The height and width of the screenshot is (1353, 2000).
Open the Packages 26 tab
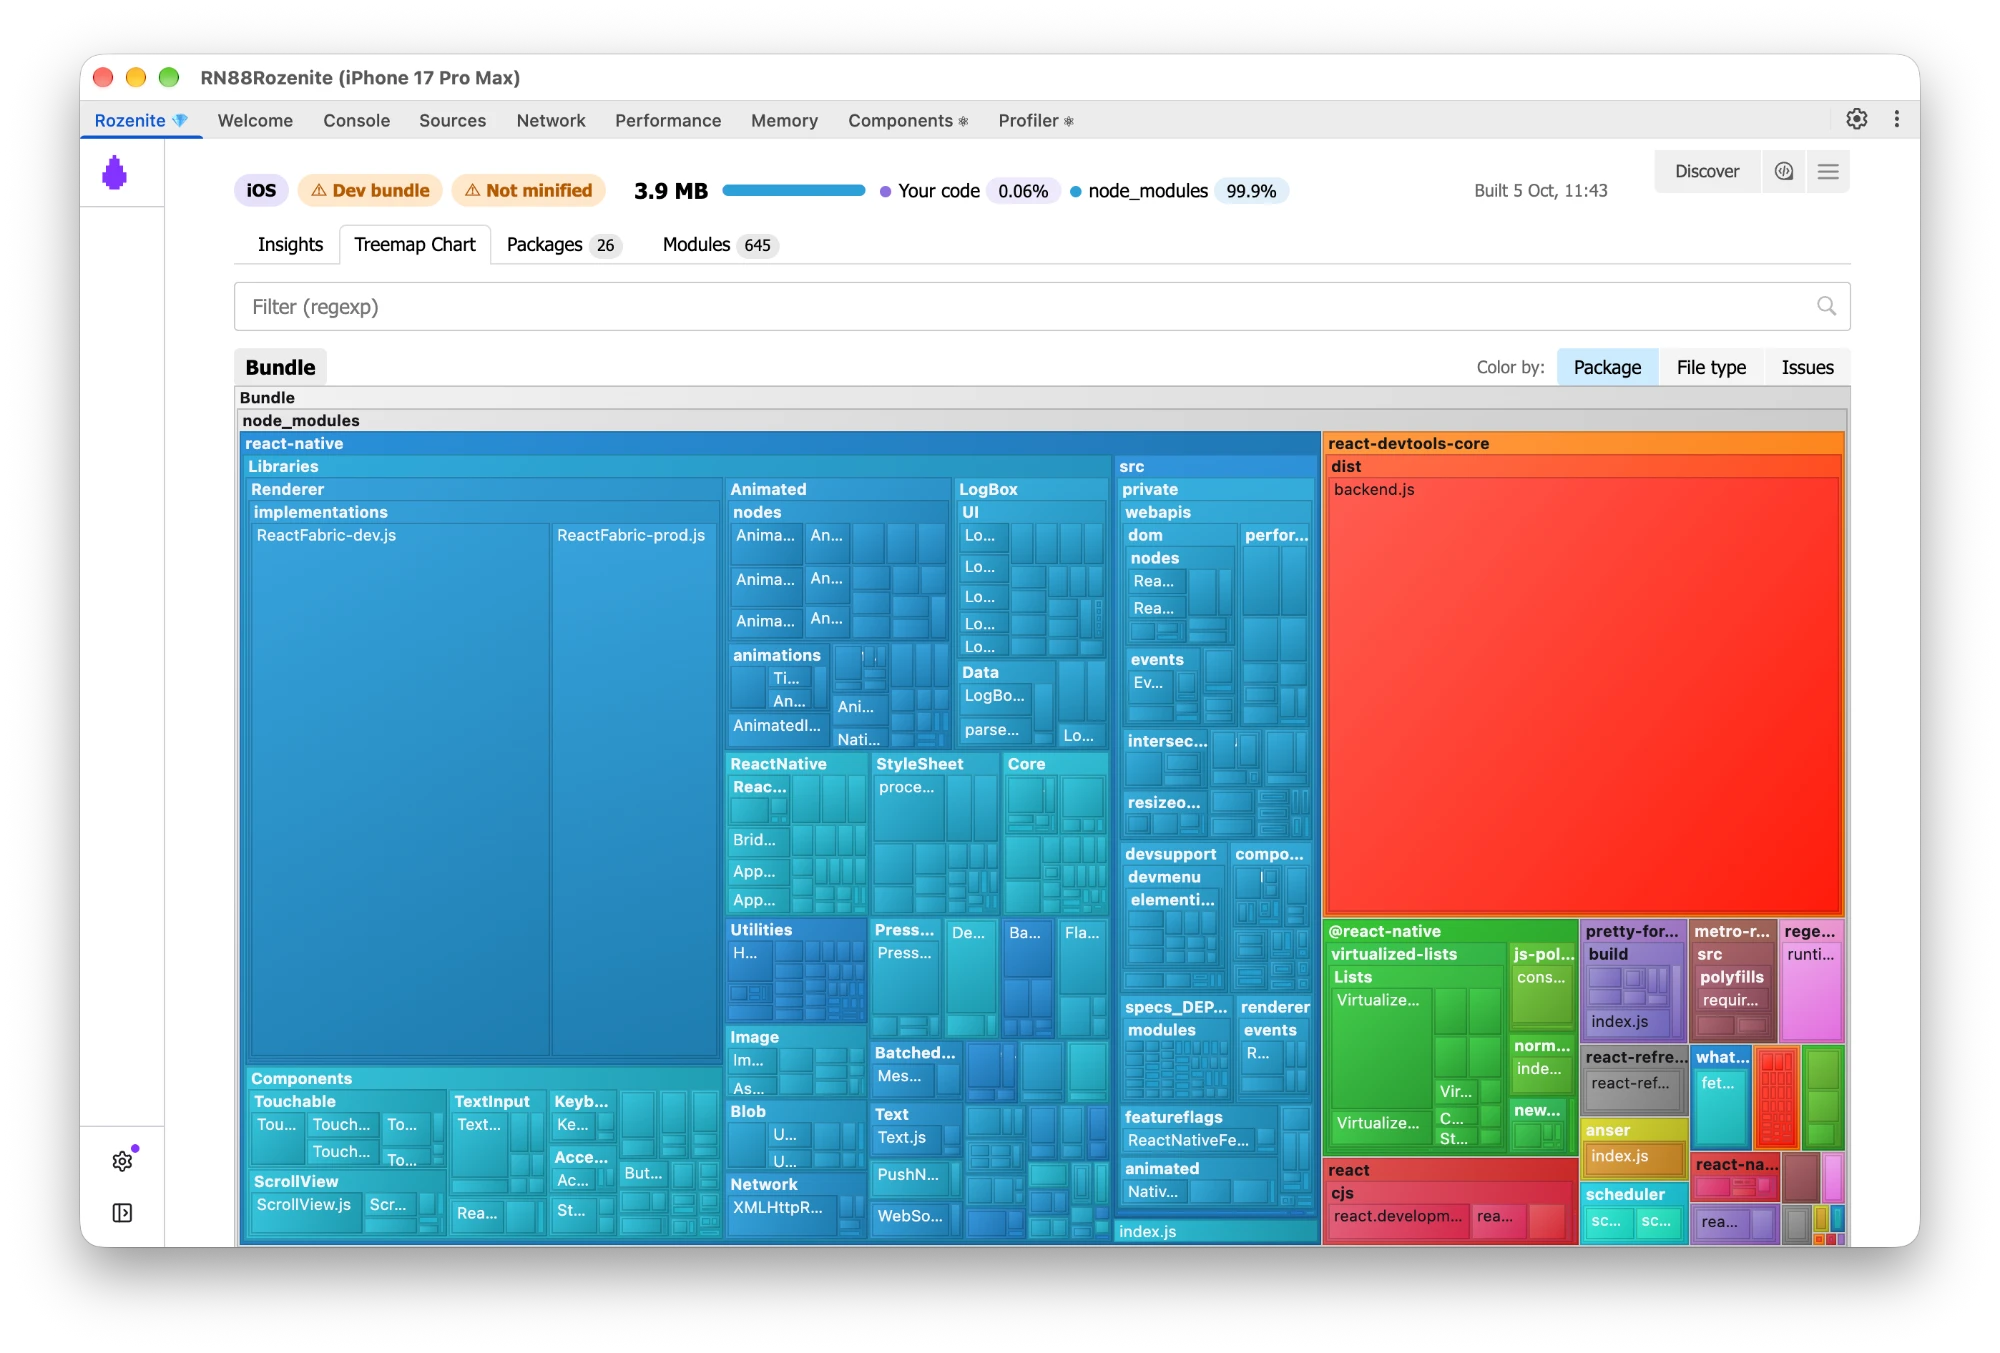click(x=563, y=245)
